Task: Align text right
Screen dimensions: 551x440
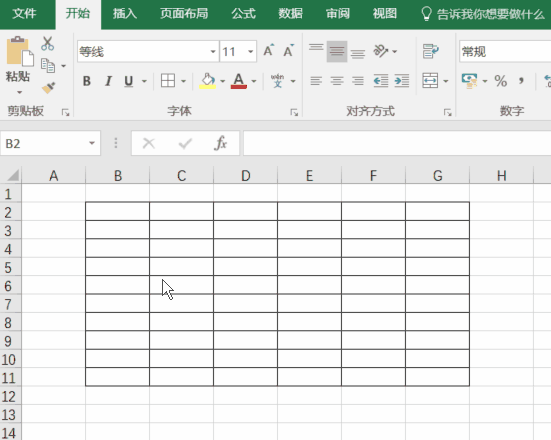Action: pyautogui.click(x=358, y=81)
